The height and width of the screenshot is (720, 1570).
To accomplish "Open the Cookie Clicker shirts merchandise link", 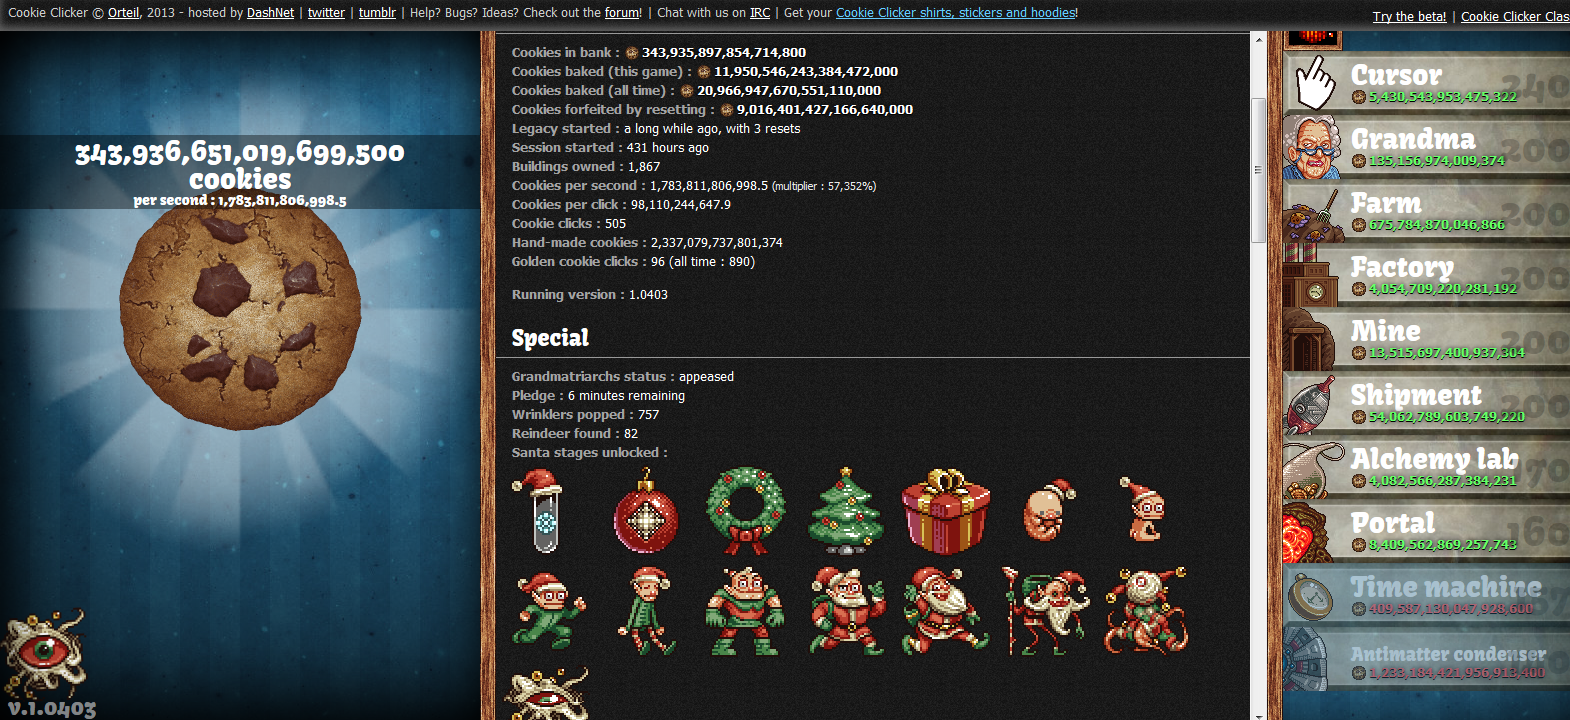I will click(955, 13).
